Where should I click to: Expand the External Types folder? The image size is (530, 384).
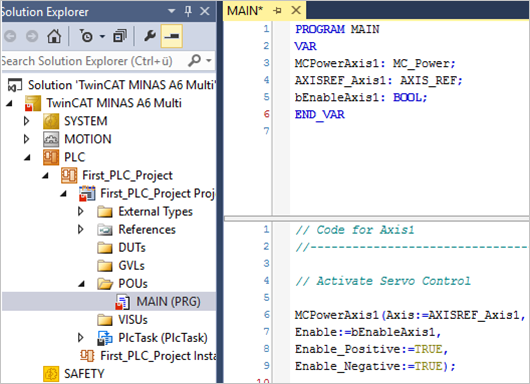(x=80, y=211)
